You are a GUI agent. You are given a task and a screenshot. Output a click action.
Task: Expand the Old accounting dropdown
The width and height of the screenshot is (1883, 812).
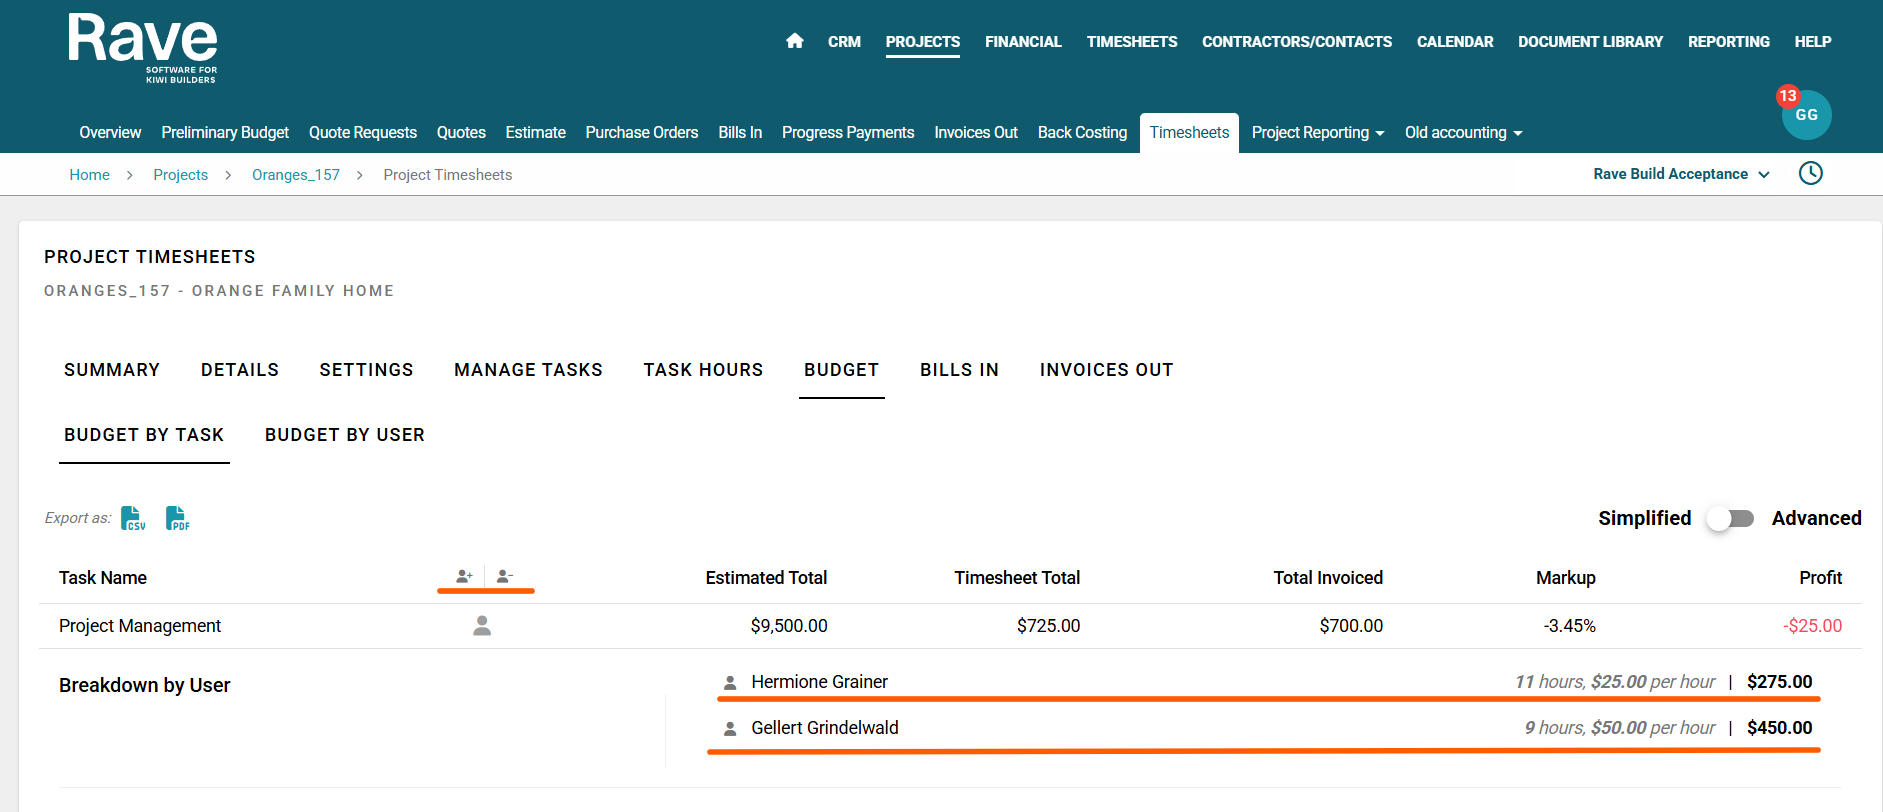[1462, 133]
